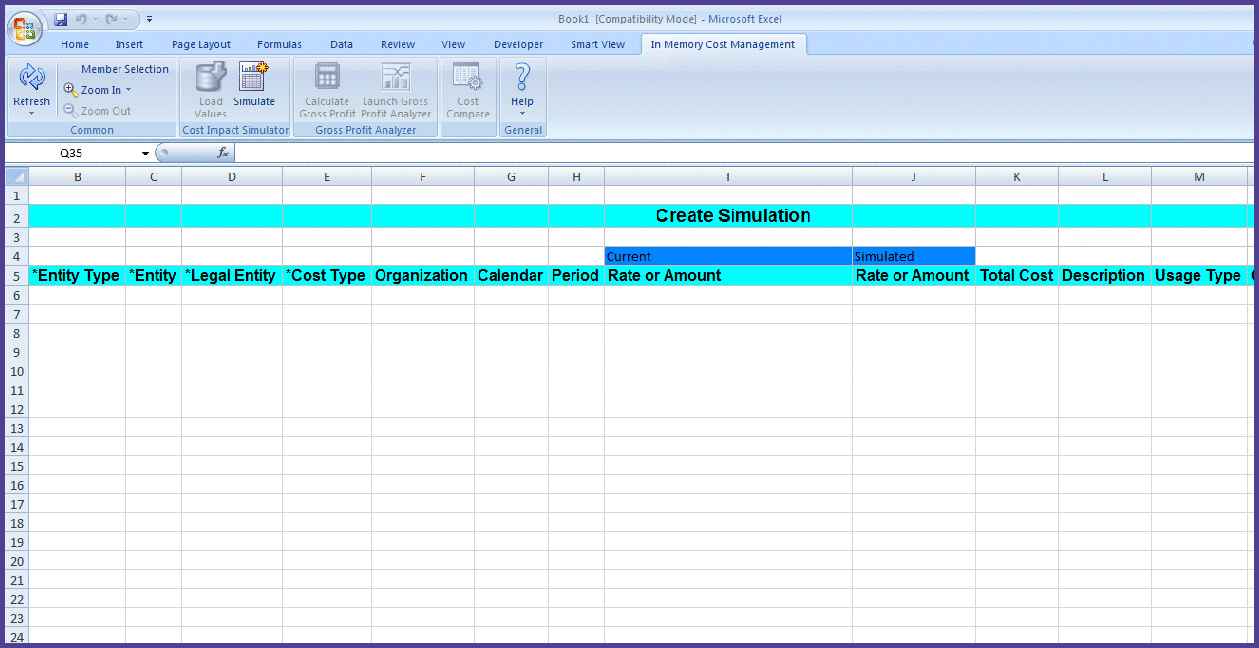Click the *Entity Type header cell
Image resolution: width=1259 pixels, height=648 pixels.
click(78, 276)
